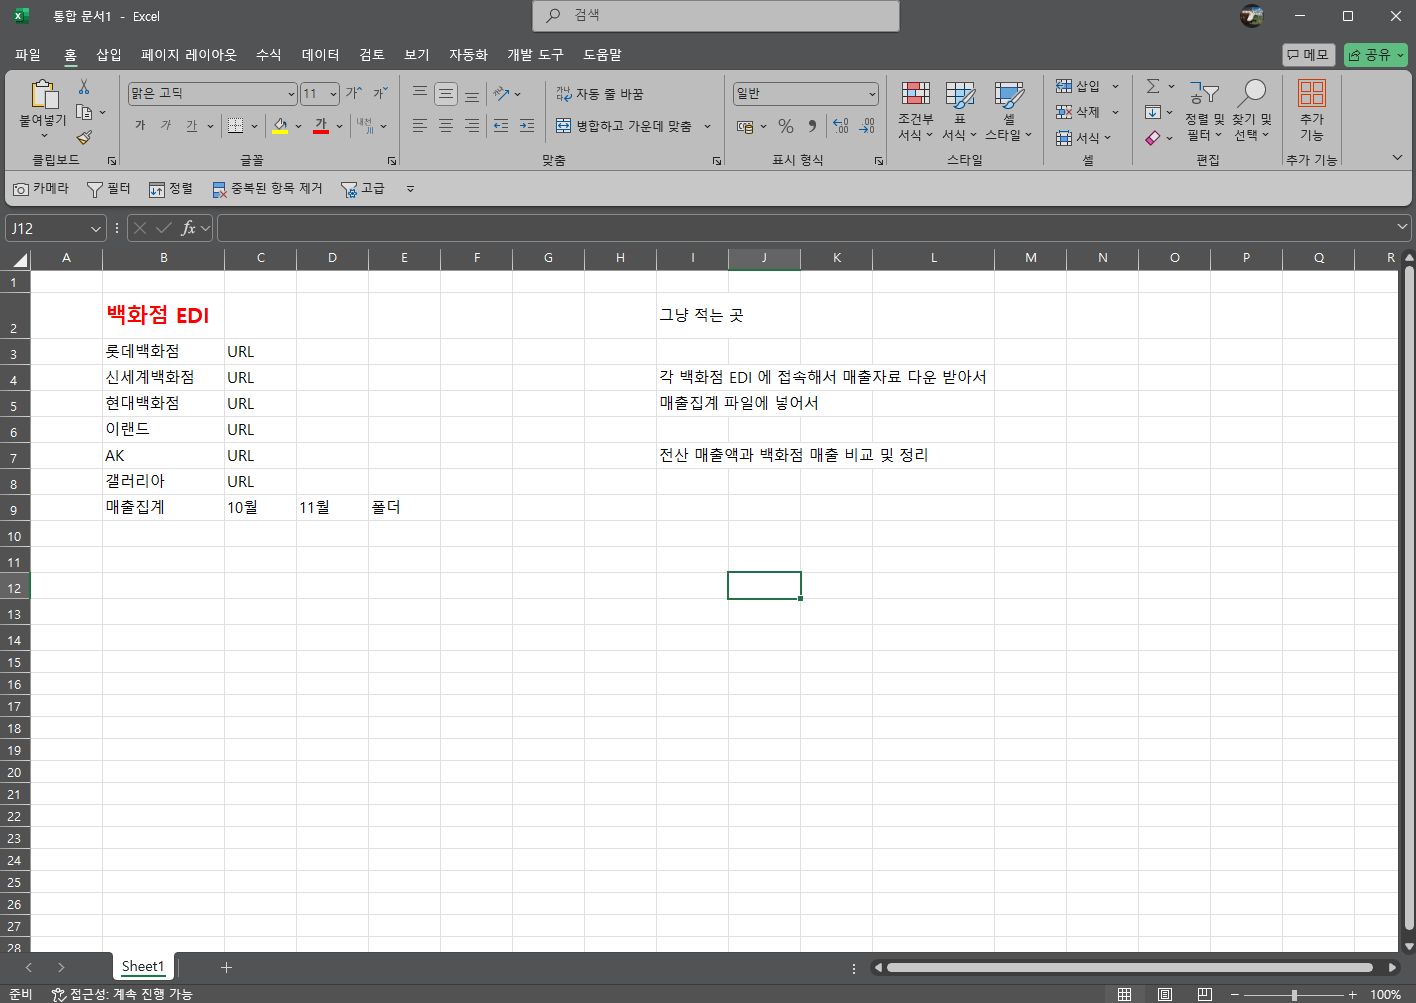Click the Copy icon in clipboard group
Image resolution: width=1416 pixels, height=1003 pixels.
point(85,112)
